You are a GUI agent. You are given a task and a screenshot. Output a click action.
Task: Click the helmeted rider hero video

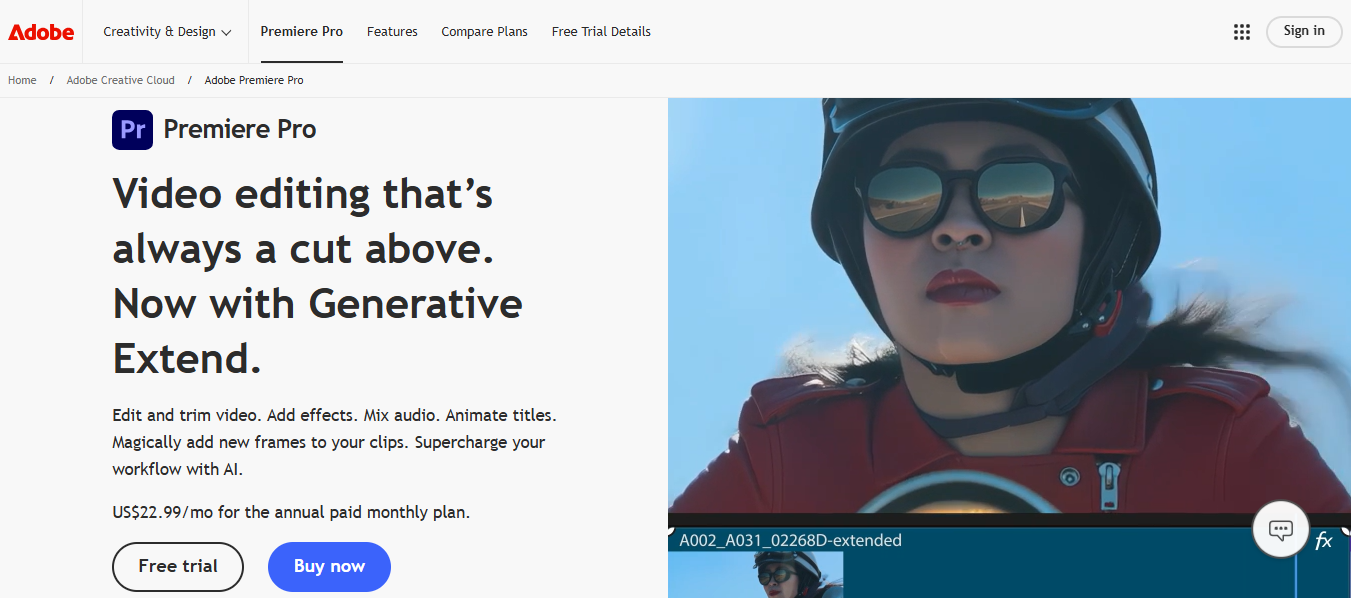[x=1009, y=305]
